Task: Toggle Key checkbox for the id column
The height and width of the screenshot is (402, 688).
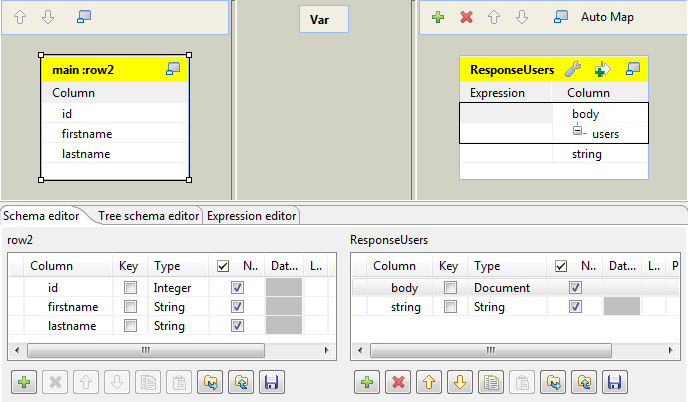Action: click(x=130, y=288)
